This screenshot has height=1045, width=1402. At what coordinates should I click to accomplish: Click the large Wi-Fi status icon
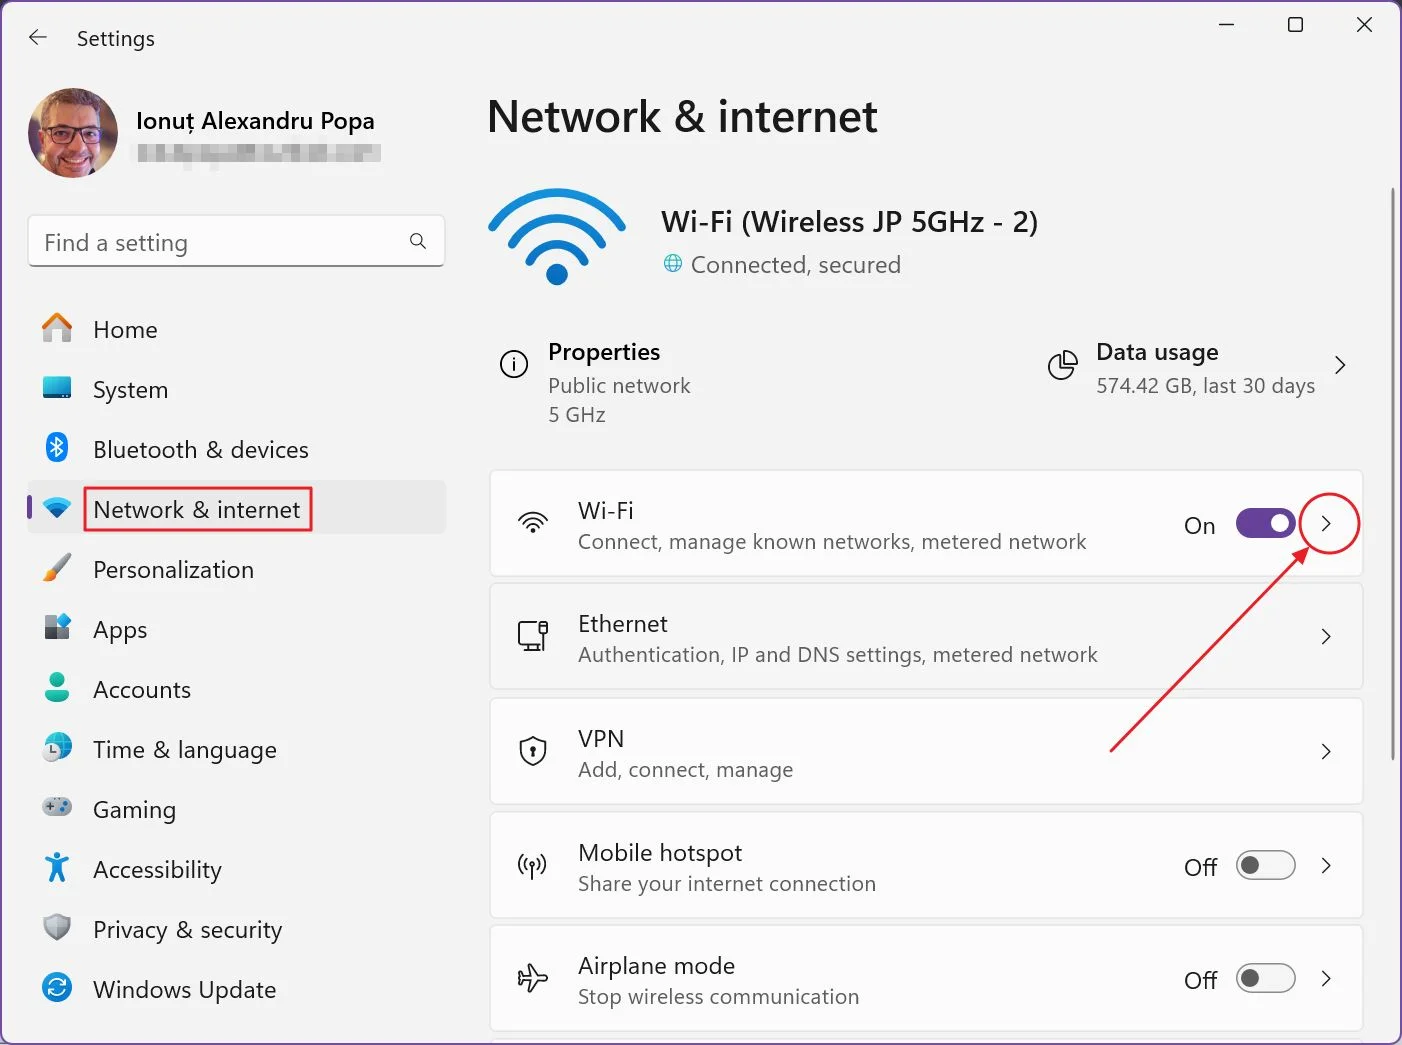point(557,237)
